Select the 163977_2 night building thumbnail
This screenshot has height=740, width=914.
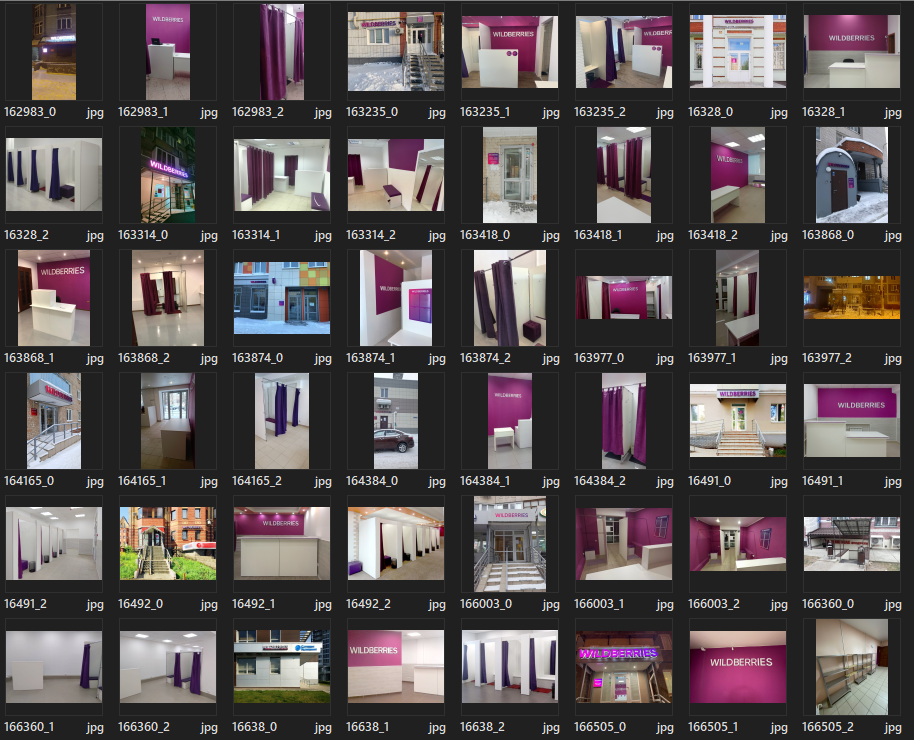(852, 298)
